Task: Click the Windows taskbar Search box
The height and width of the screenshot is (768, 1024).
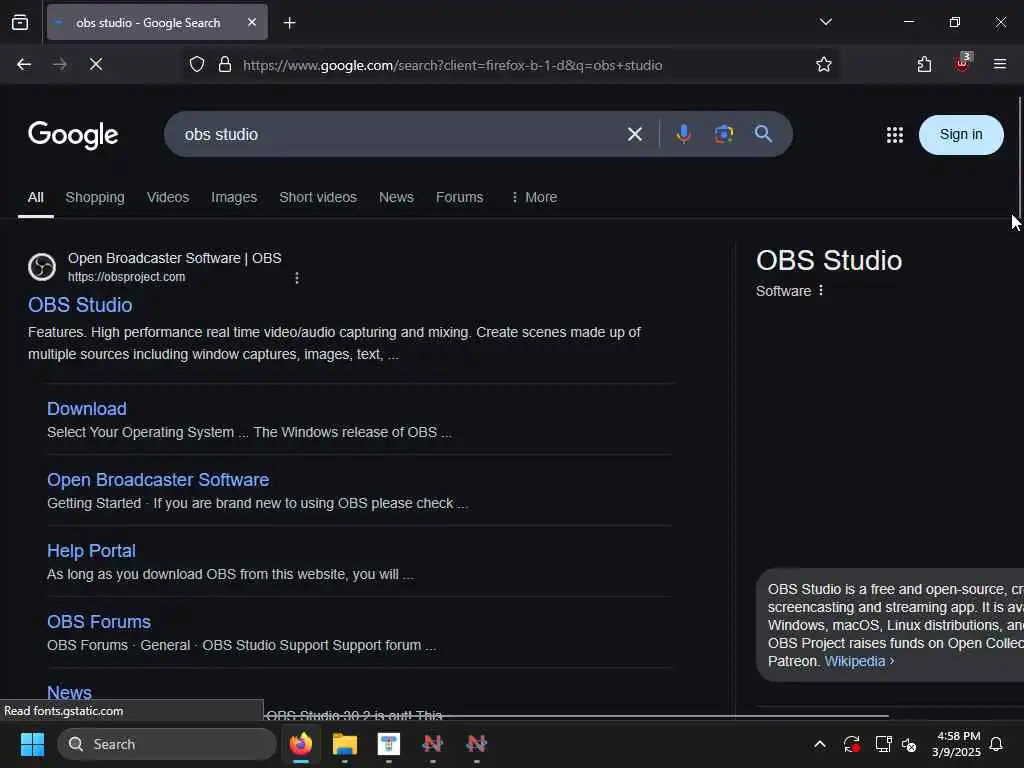Action: tap(167, 744)
